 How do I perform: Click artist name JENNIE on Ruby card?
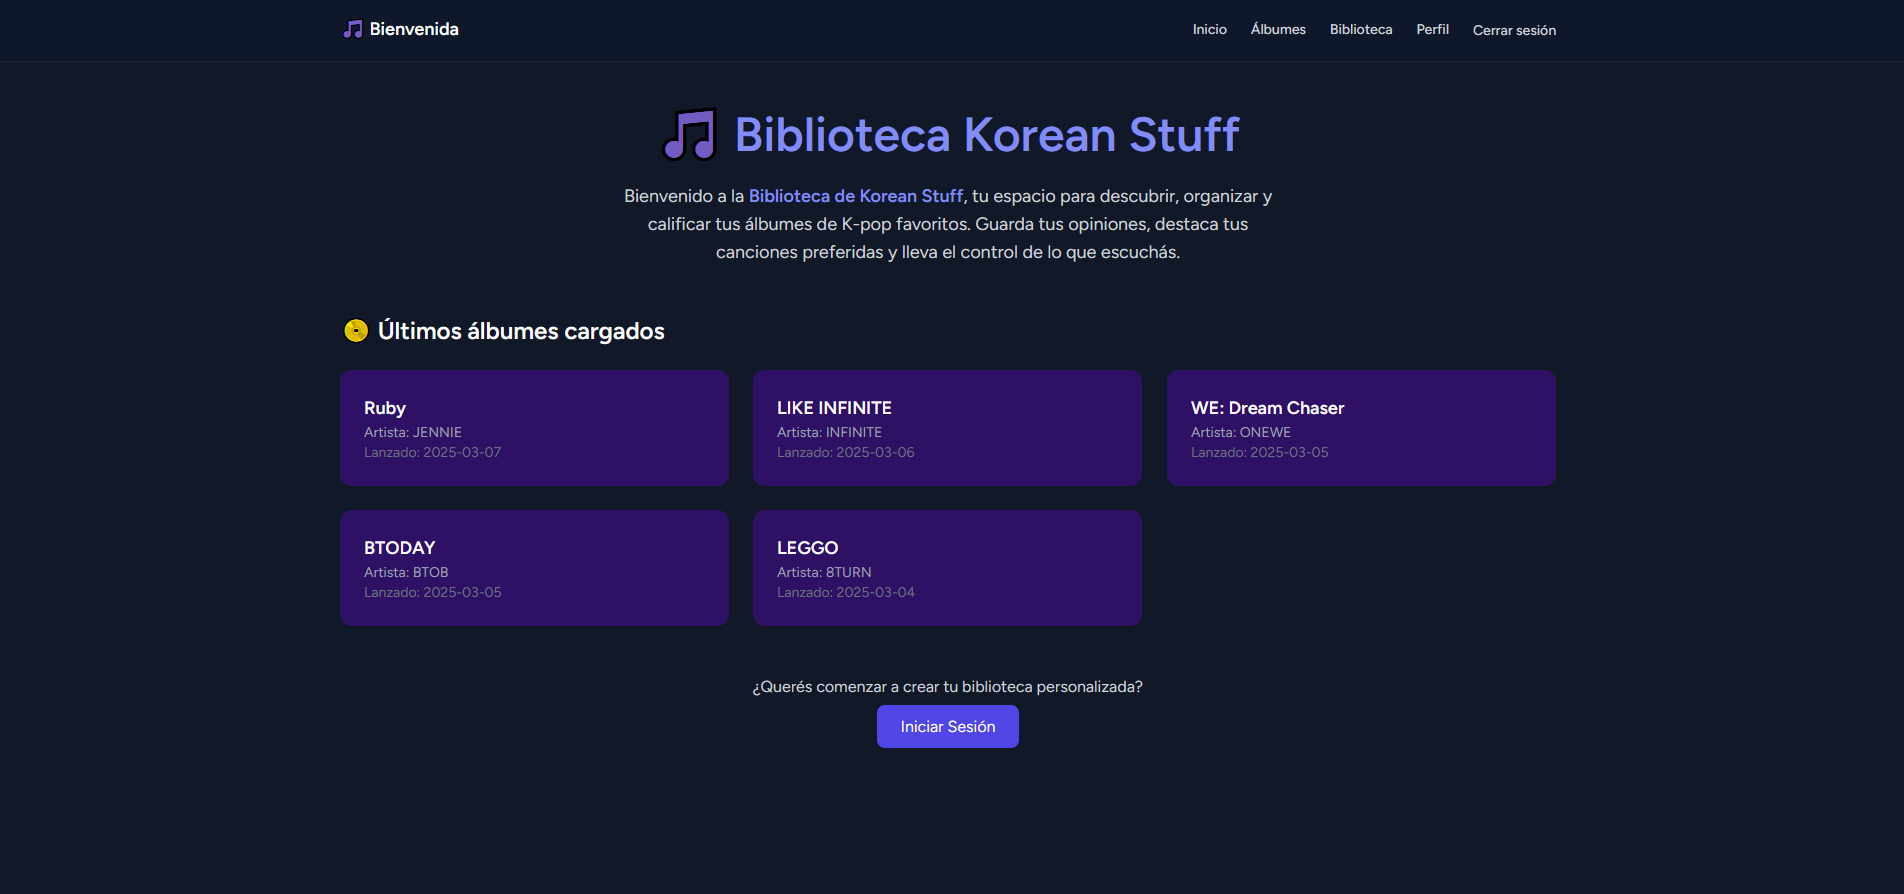pyautogui.click(x=437, y=432)
